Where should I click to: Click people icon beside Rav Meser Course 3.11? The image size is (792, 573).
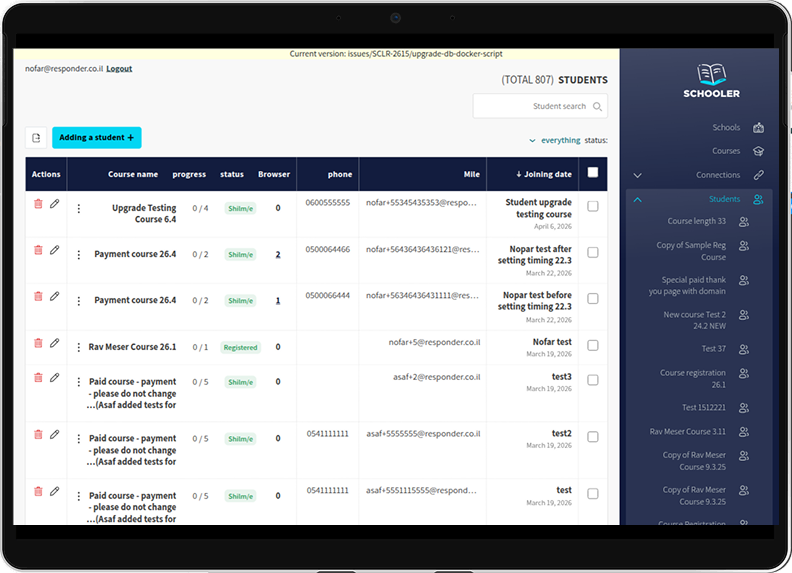coord(744,432)
